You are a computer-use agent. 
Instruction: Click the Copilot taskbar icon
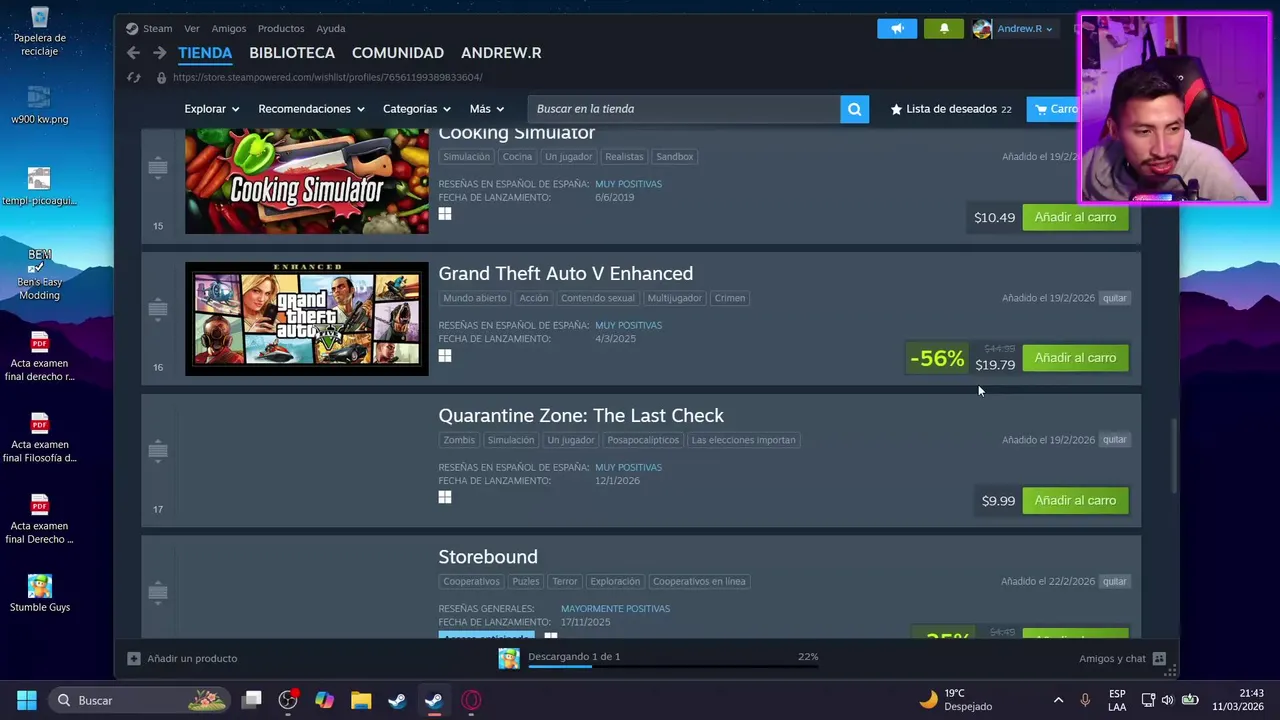[x=324, y=700]
